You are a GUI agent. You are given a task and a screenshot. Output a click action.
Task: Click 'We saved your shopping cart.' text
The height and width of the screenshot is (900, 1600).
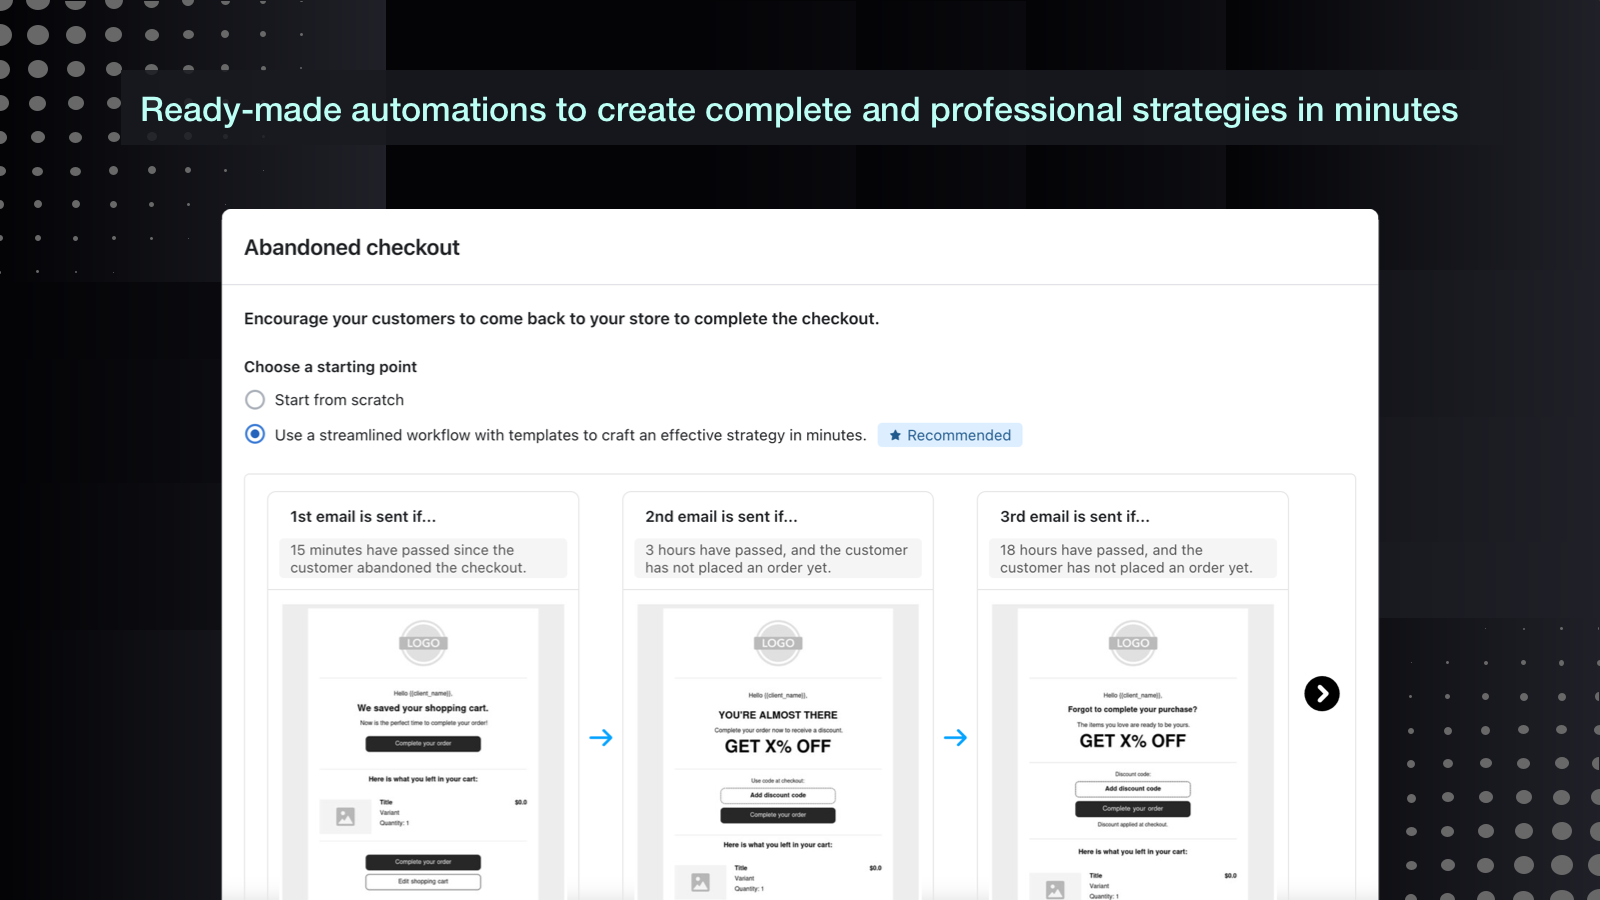click(423, 708)
